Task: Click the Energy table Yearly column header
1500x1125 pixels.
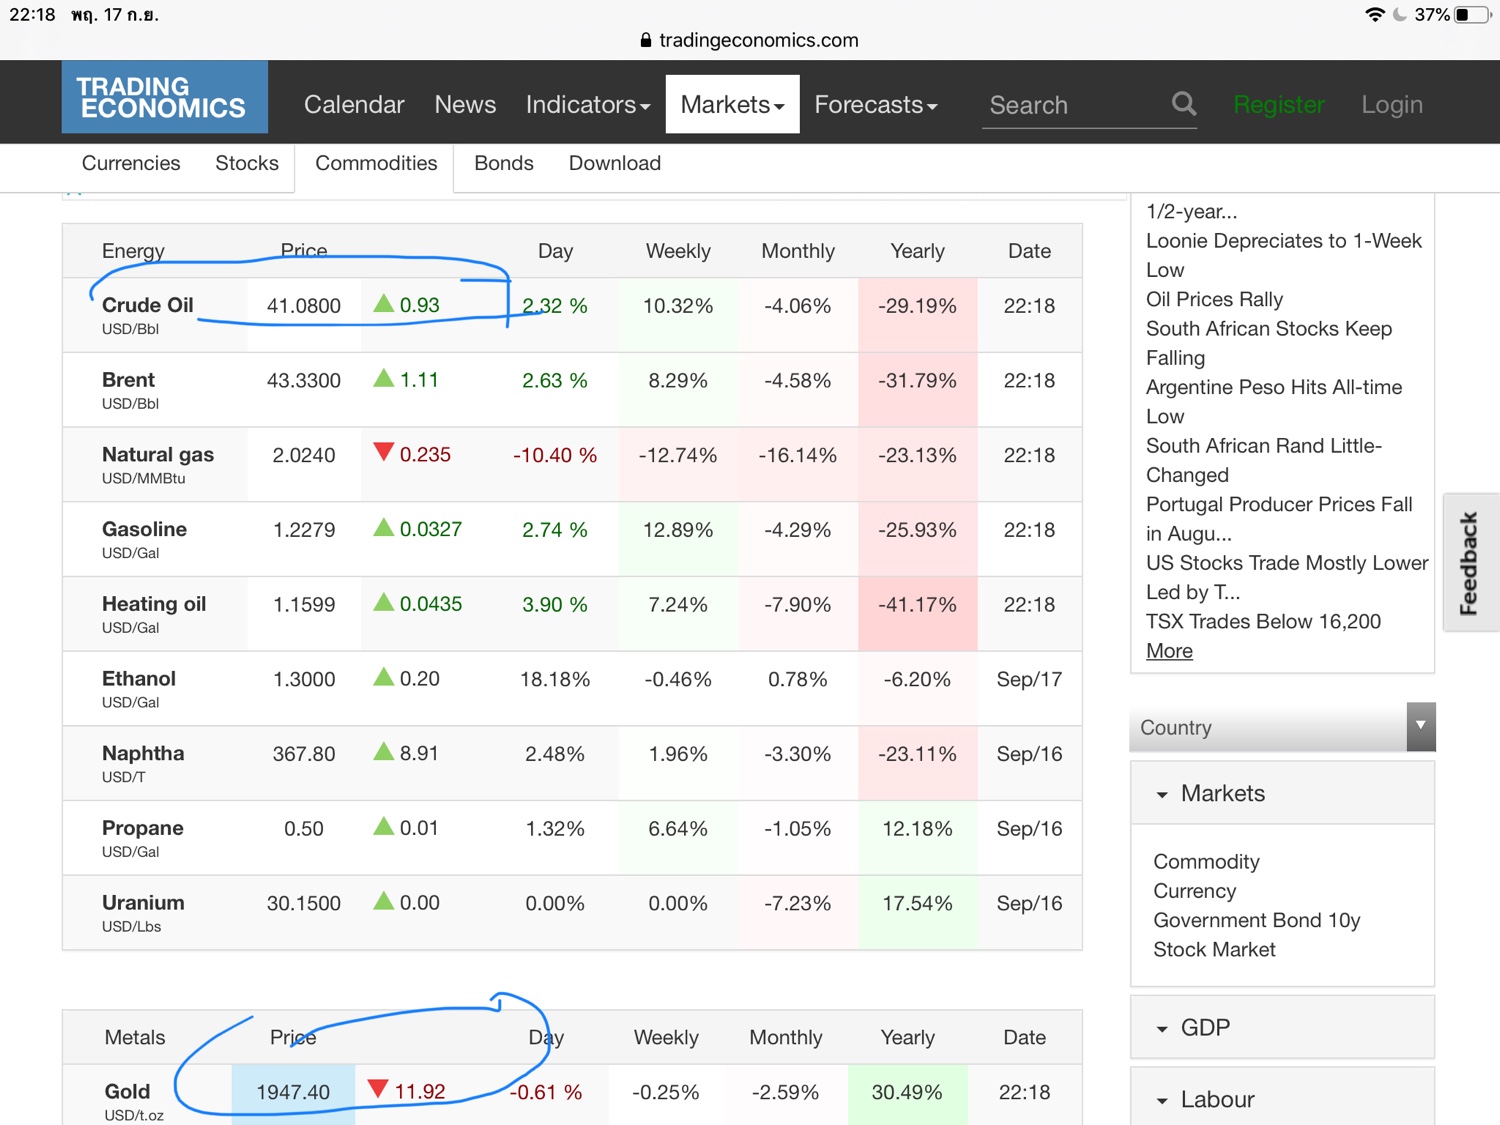Action: (917, 251)
